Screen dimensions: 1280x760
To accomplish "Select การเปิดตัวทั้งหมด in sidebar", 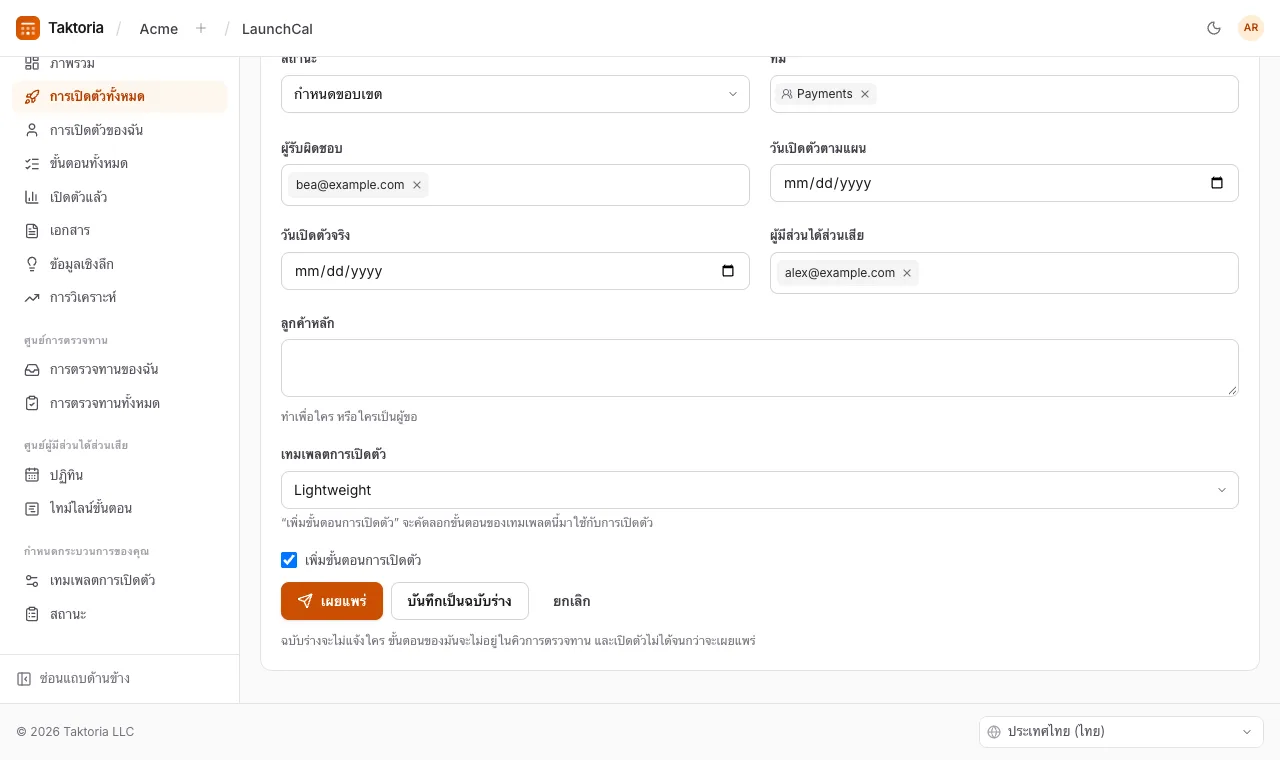I will 120,96.
